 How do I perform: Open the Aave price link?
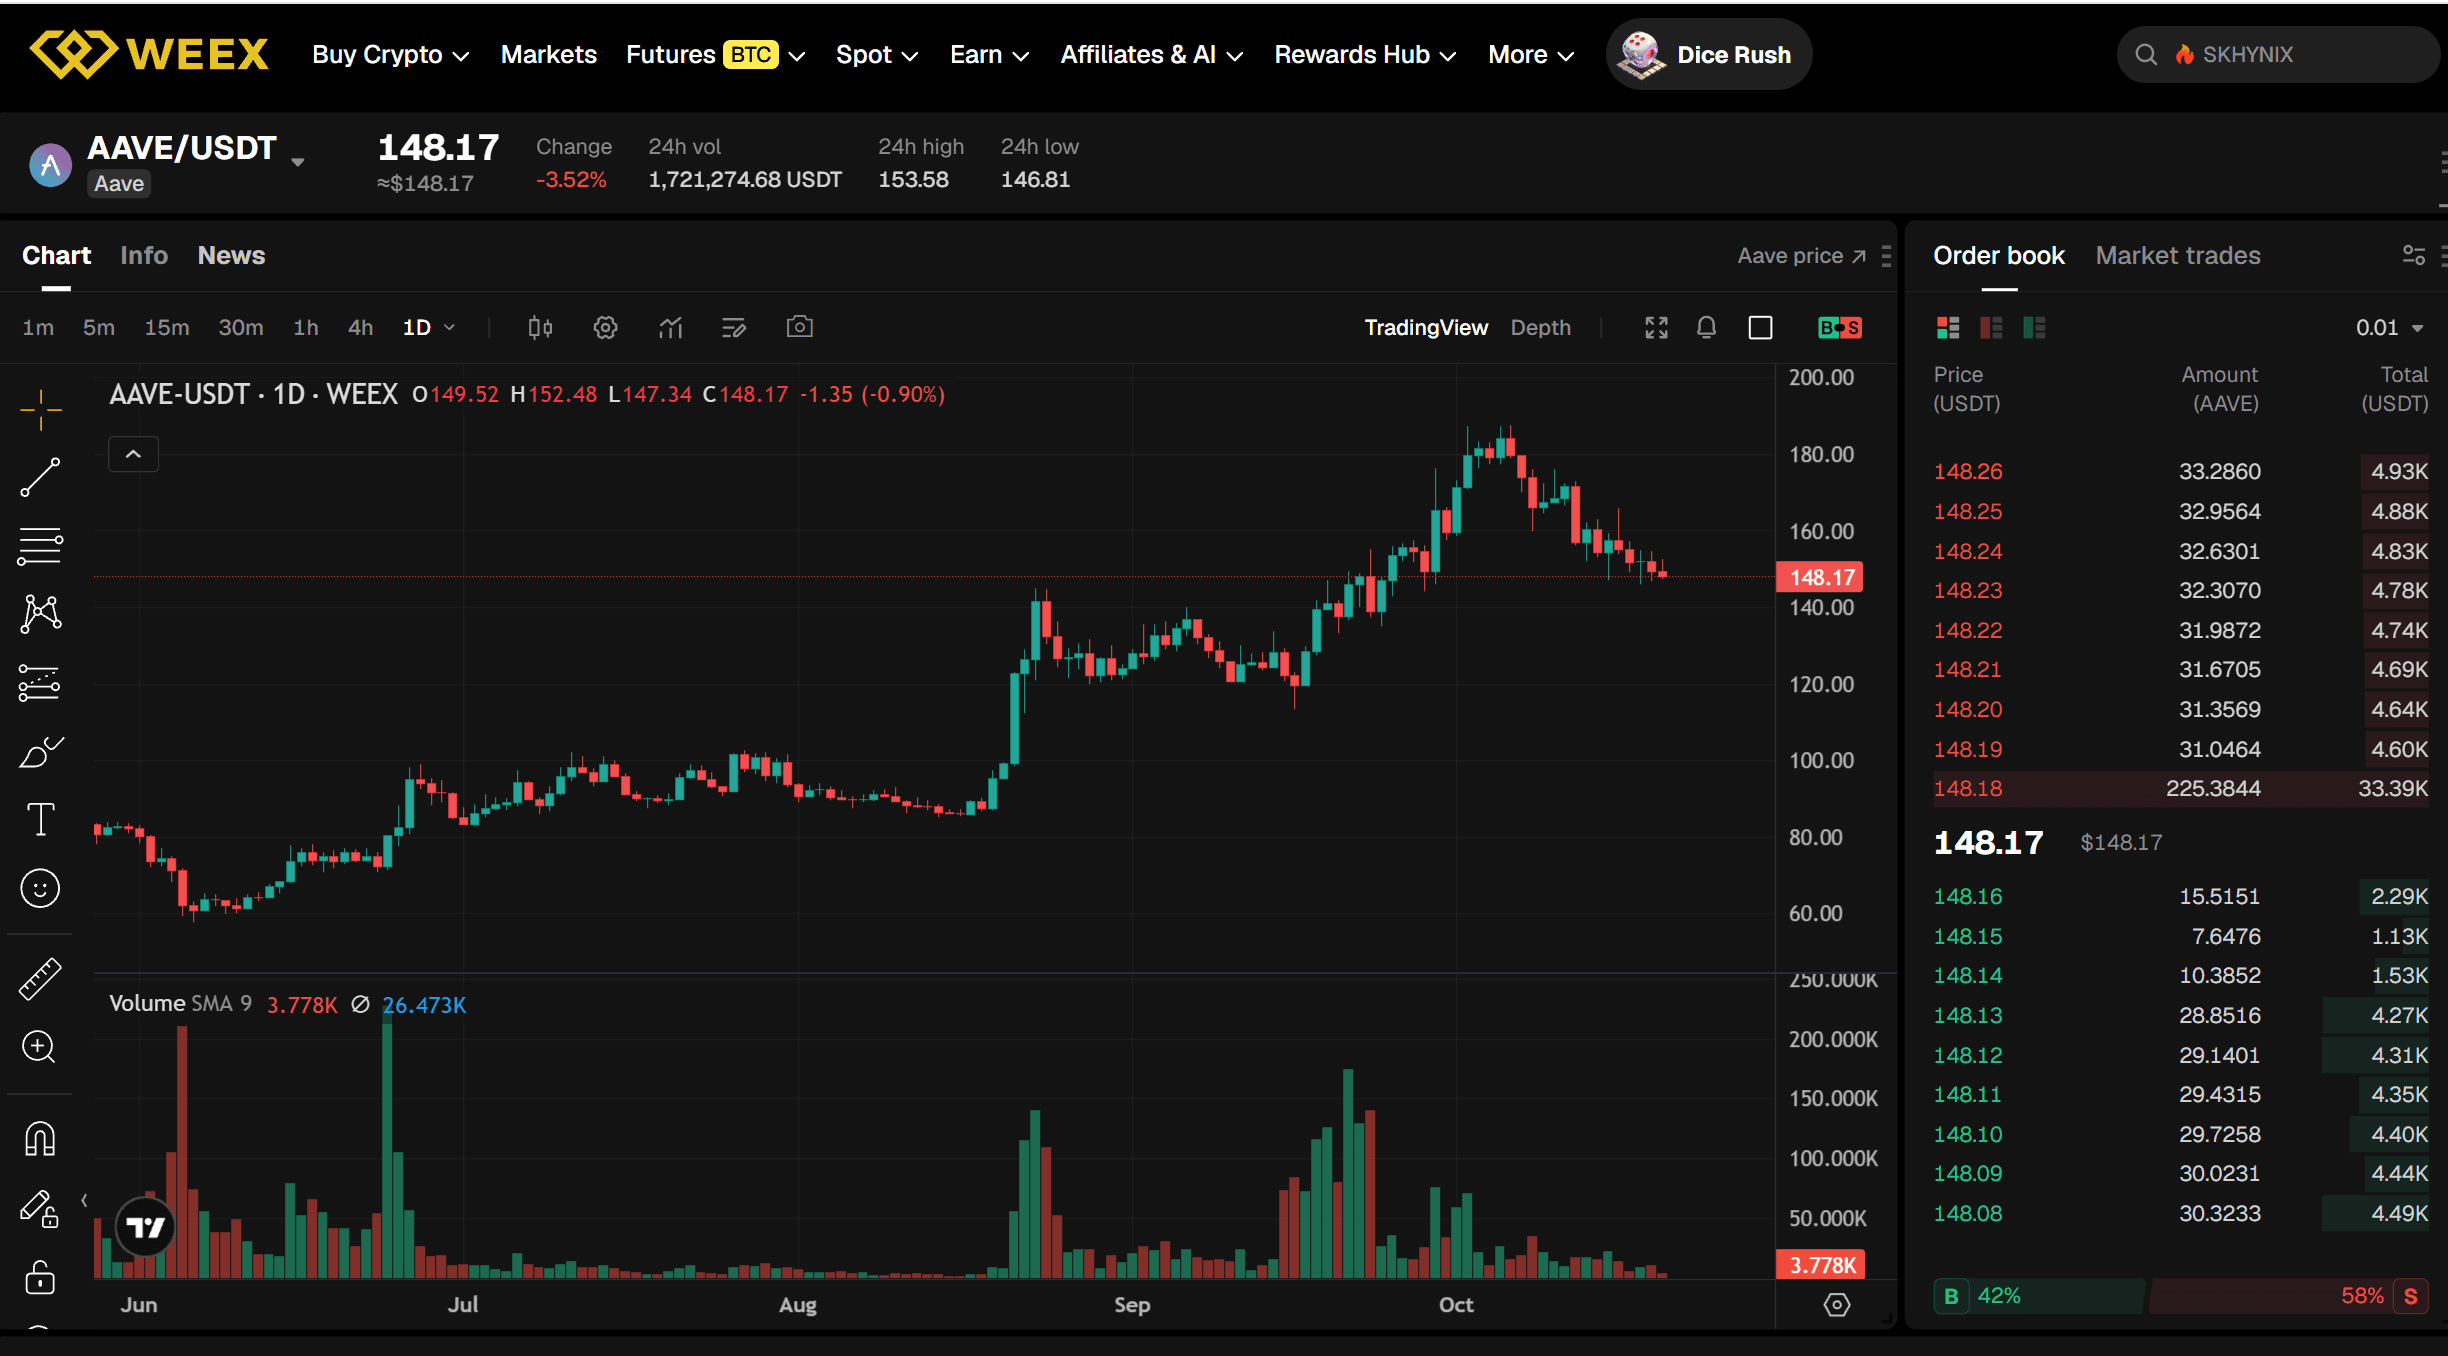coord(1801,256)
